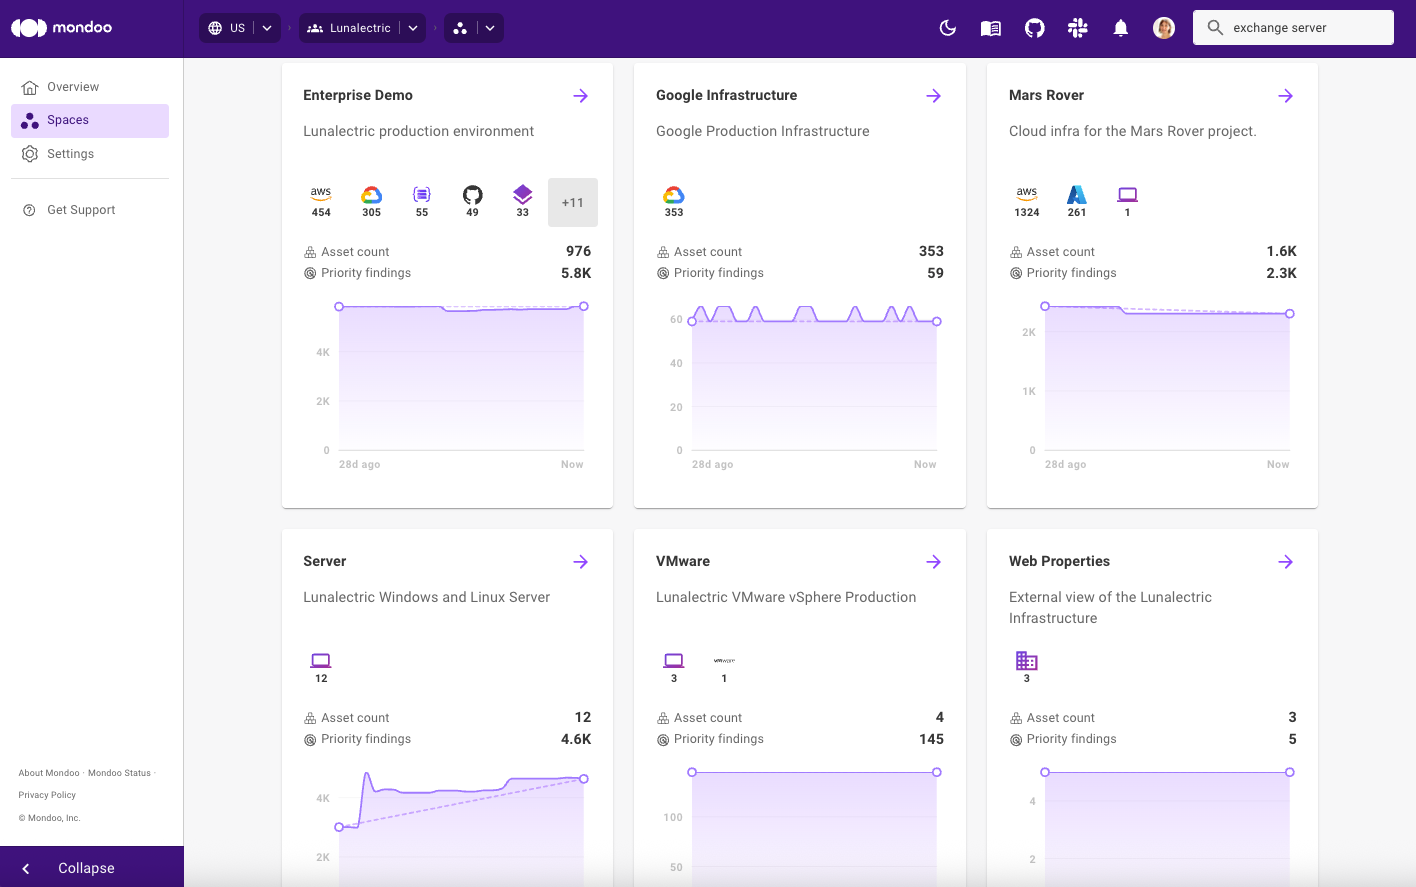Open the Slack community icon
Screen dimensions: 1416x887
coord(1077,27)
